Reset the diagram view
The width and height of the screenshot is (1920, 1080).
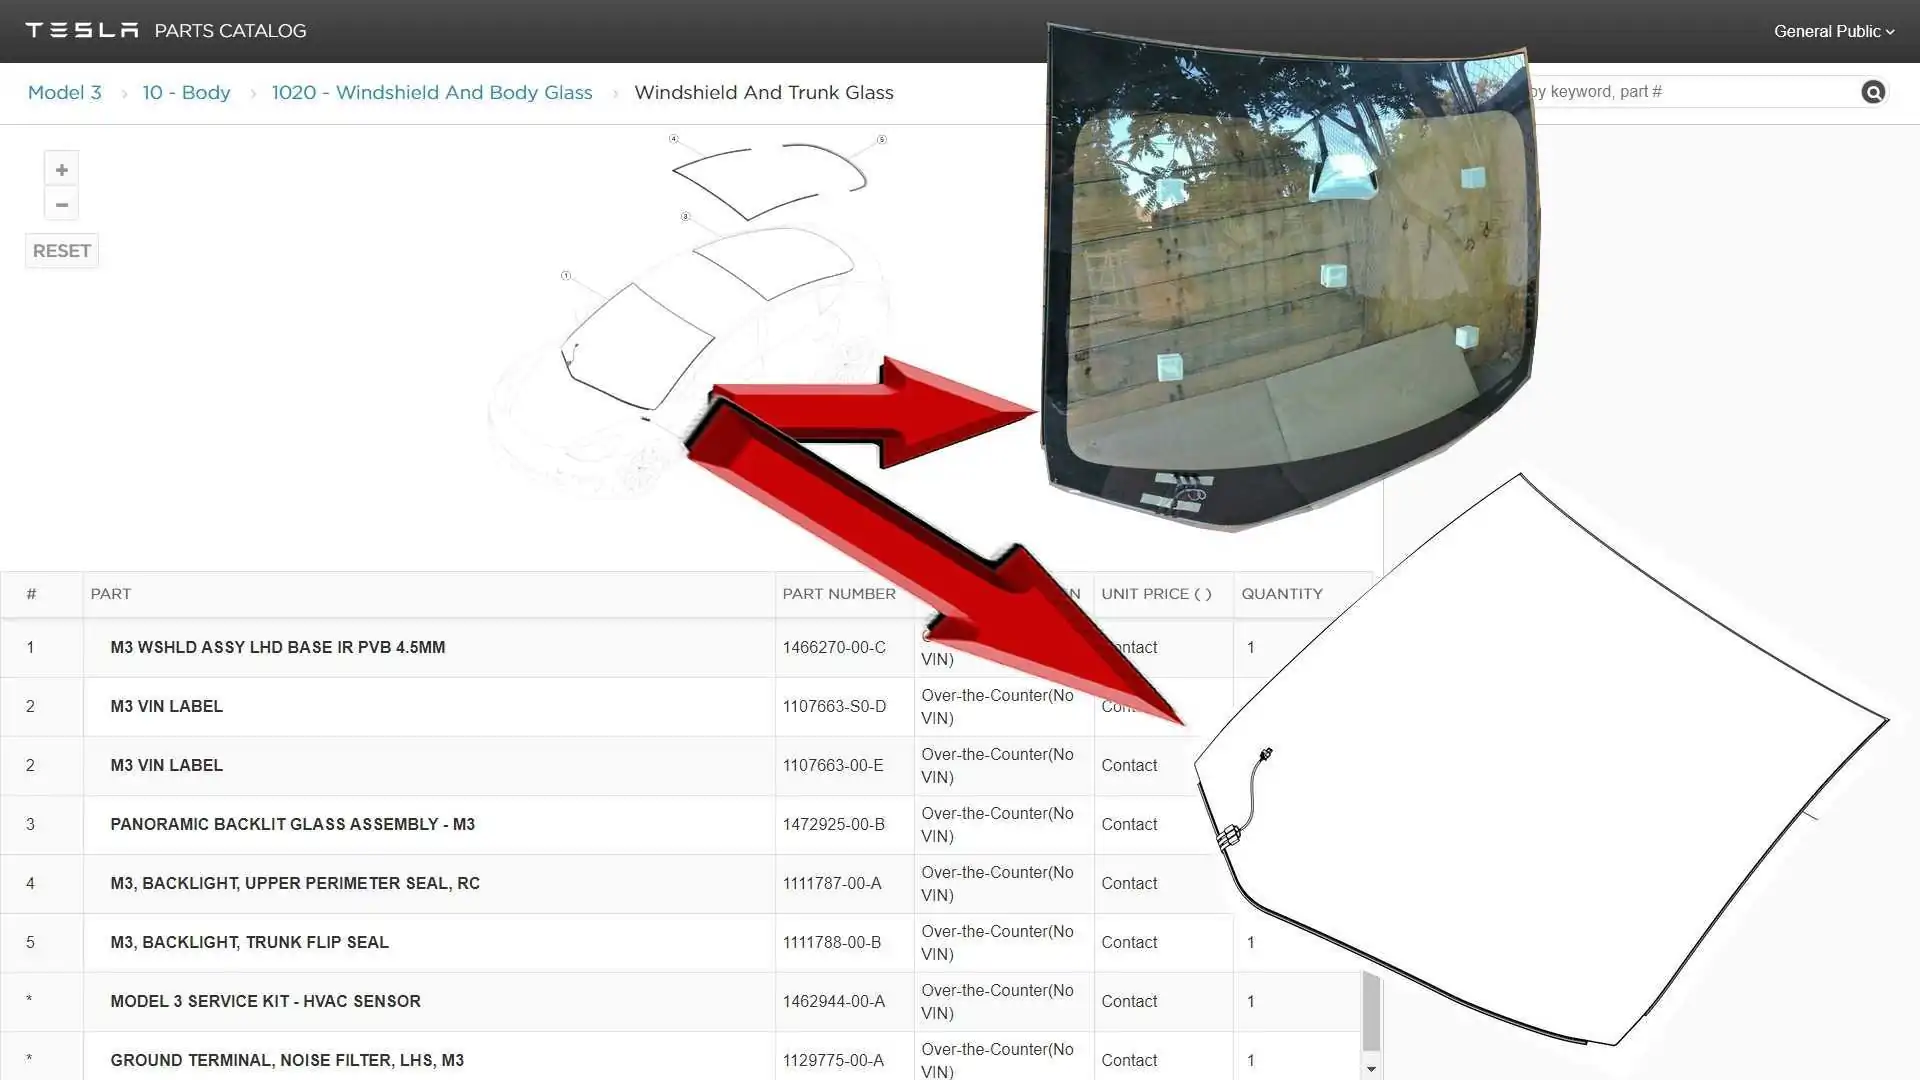click(61, 251)
